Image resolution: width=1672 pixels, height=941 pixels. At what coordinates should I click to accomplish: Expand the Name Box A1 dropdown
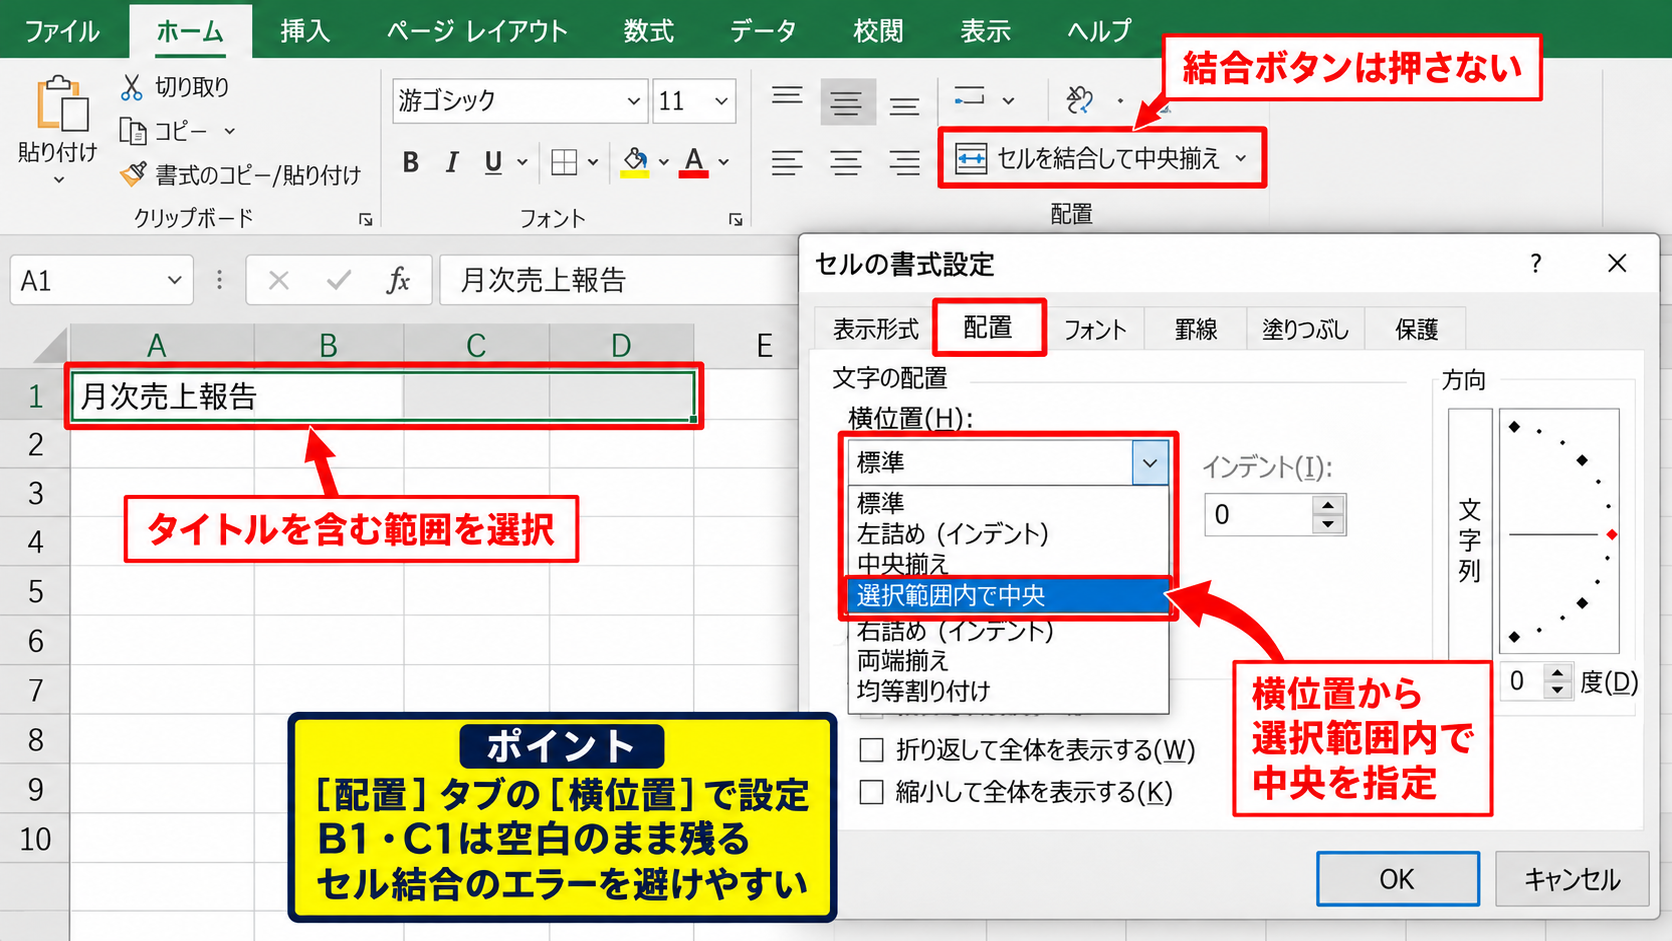point(174,280)
